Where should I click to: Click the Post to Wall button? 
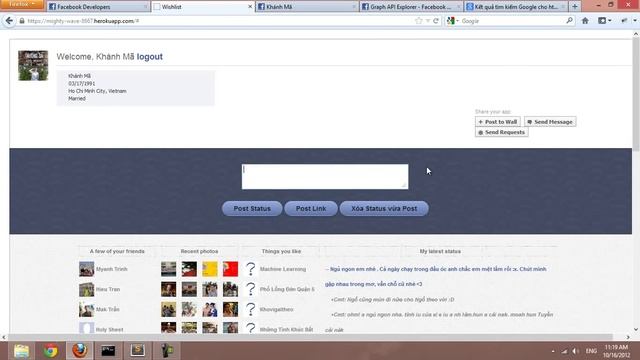coord(498,122)
